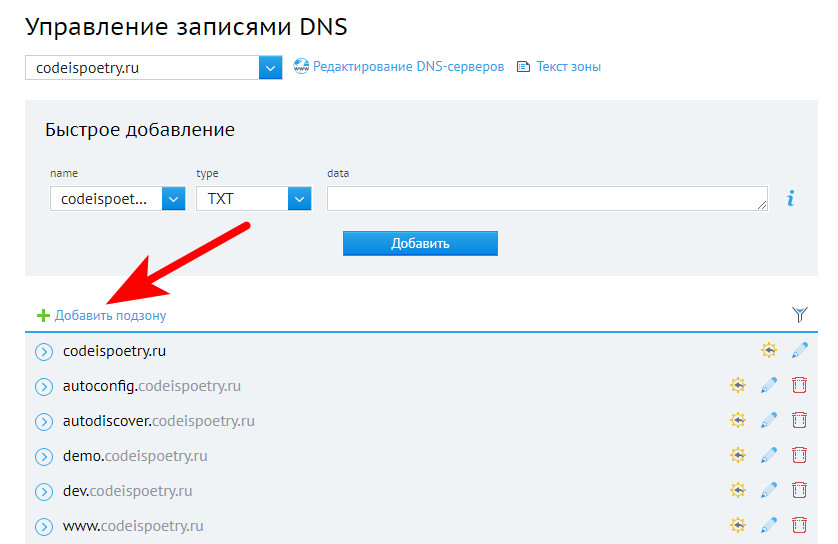This screenshot has width=838, height=544.
Task: Click the Быстрое добавление heading
Action: (x=140, y=130)
